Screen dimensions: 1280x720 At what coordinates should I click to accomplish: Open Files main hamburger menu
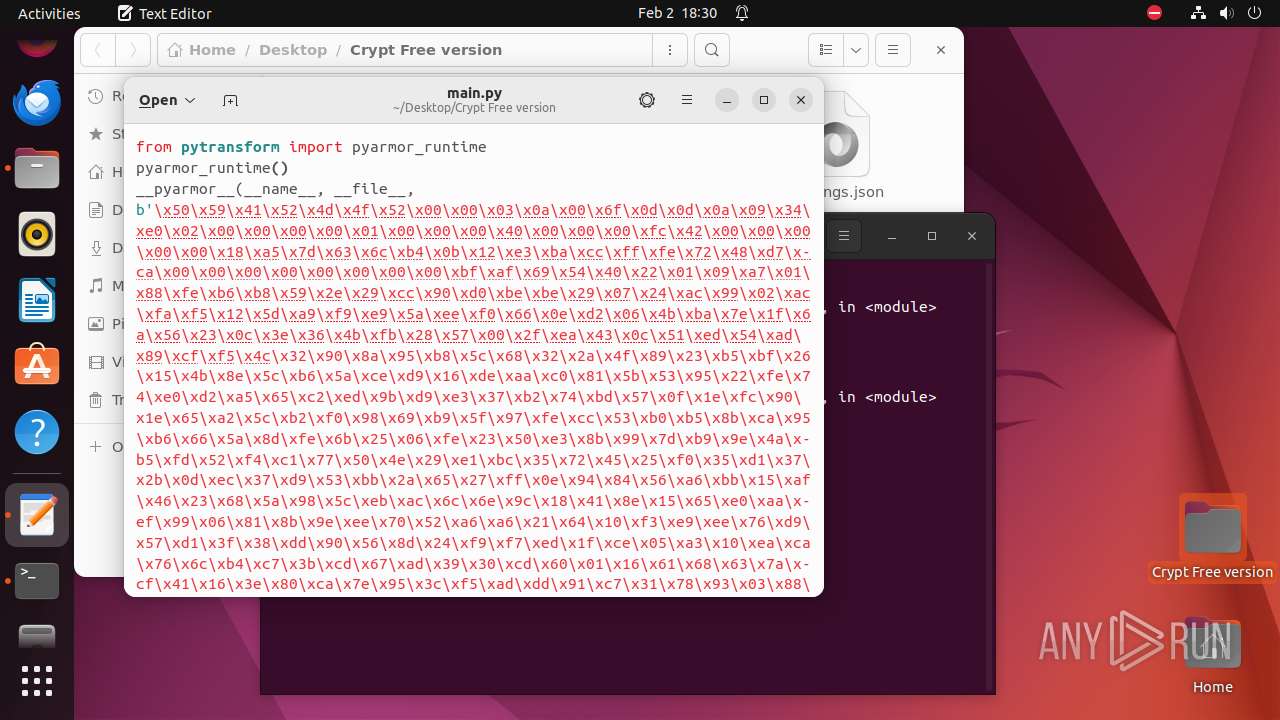coord(893,50)
